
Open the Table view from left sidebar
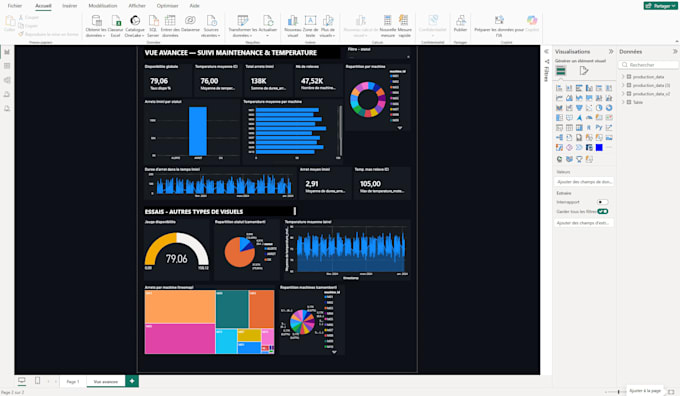[7, 66]
